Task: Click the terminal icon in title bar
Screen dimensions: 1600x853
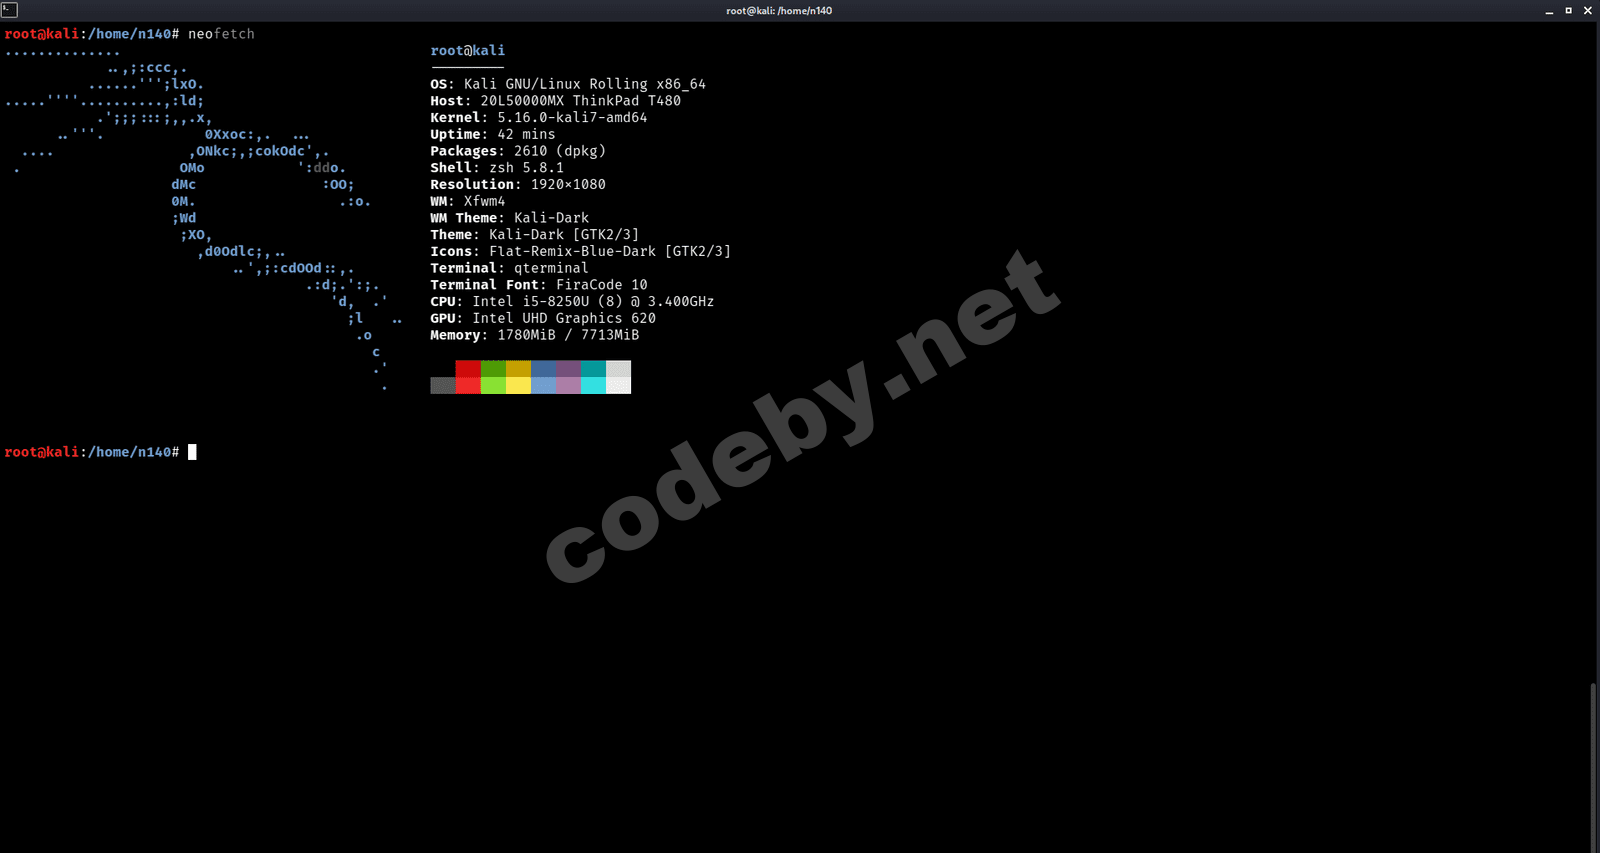Action: [x=9, y=10]
